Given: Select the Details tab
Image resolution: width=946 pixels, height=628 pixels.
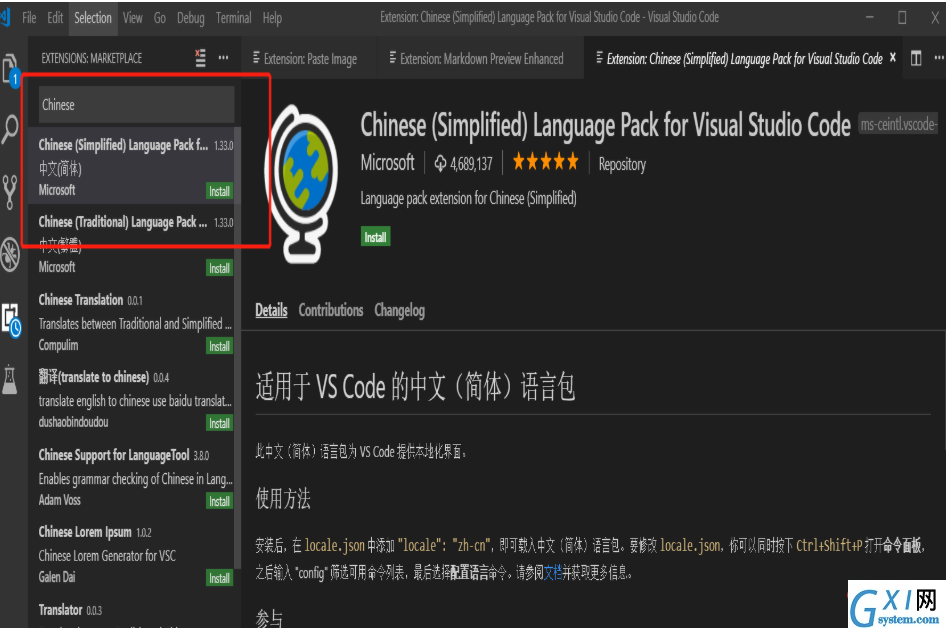Looking at the screenshot, I should [x=271, y=310].
